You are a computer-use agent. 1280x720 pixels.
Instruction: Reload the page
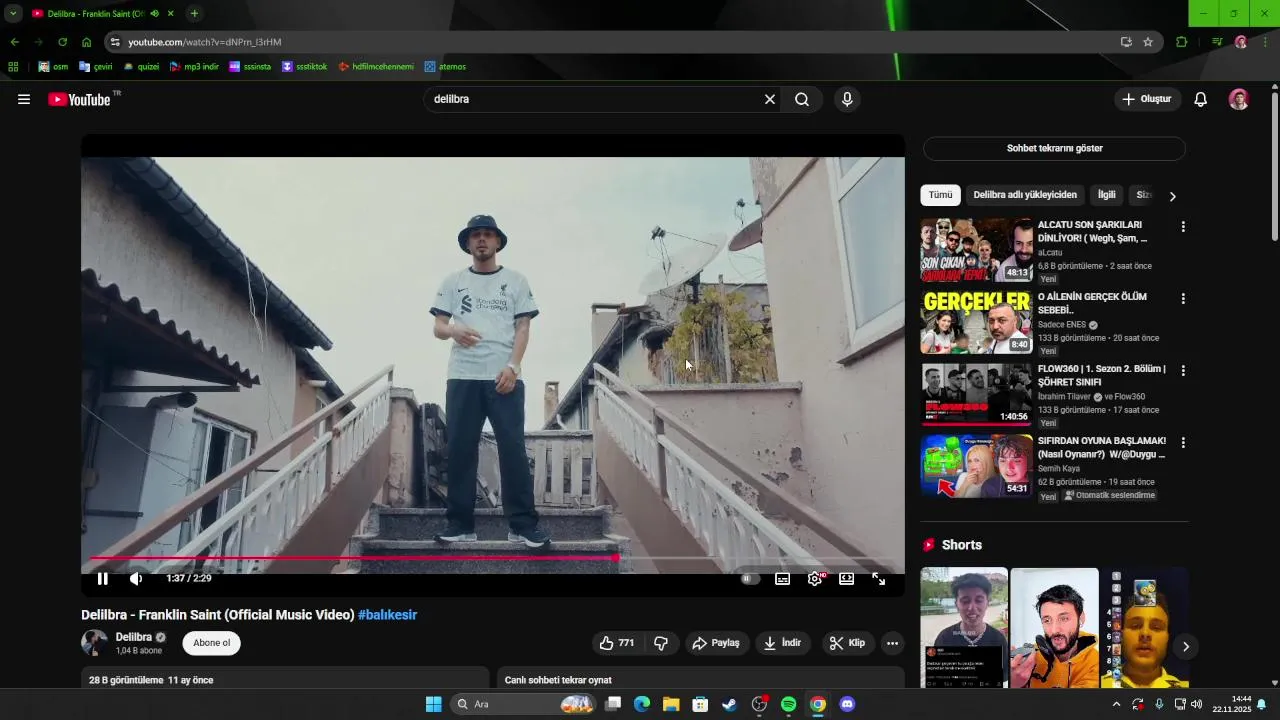[x=62, y=42]
